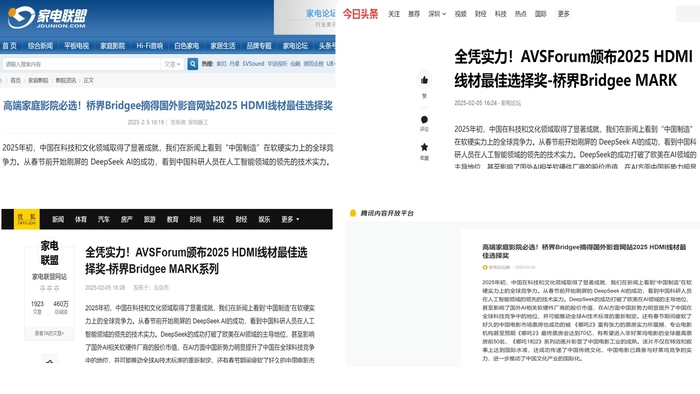Image resolution: width=700 pixels, height=394 pixels.
Task: Click the 460万 total reads count
Action: coord(61,304)
